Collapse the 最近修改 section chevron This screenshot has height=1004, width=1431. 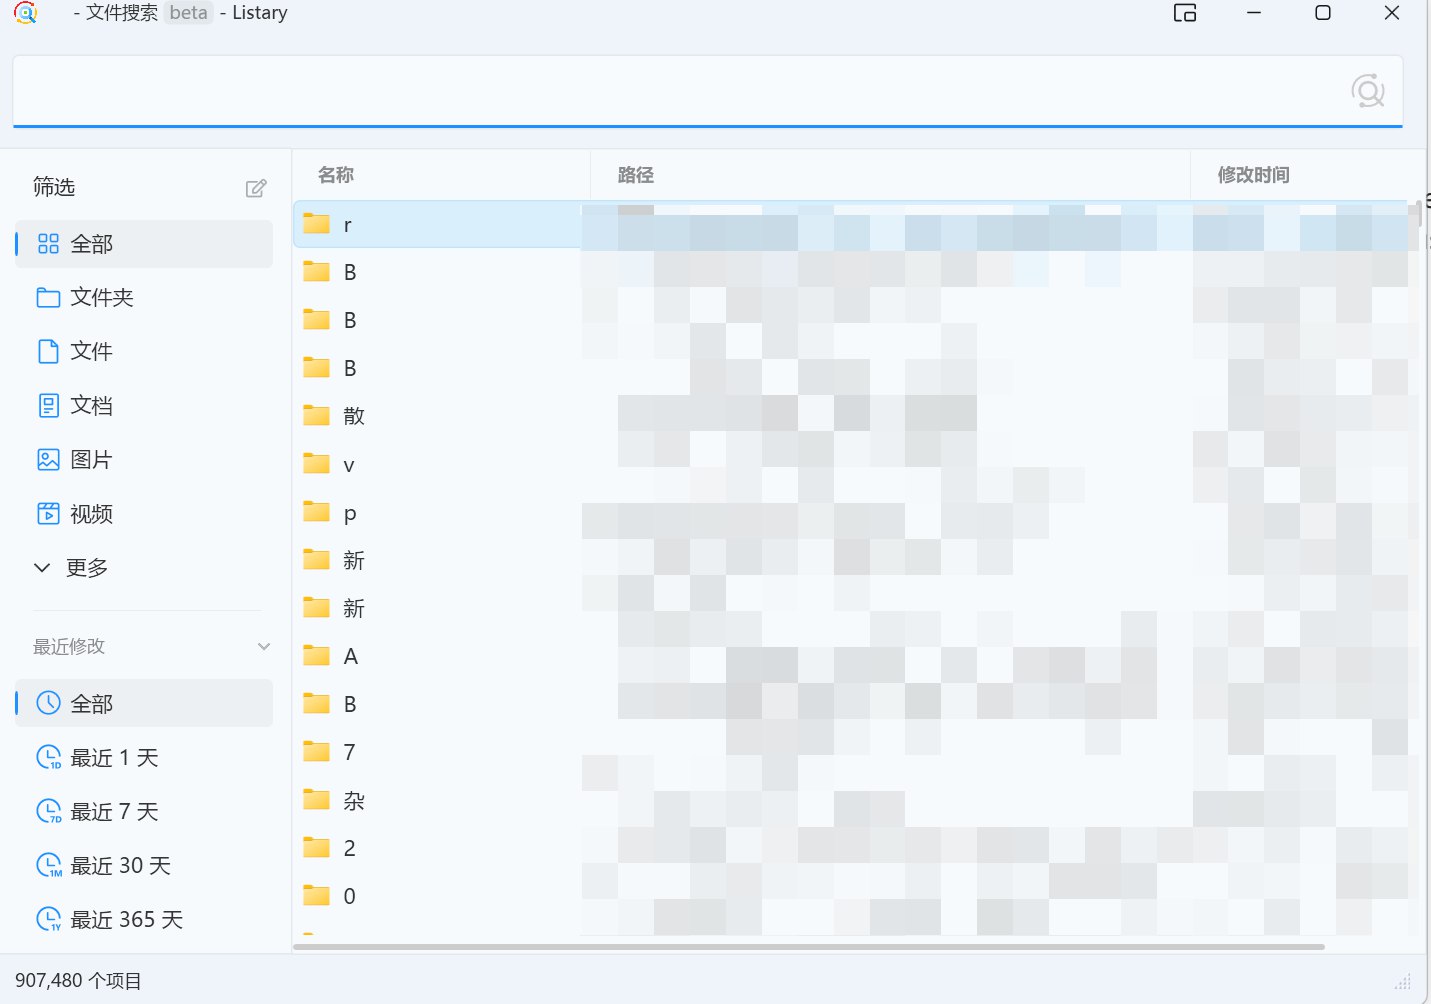coord(264,647)
